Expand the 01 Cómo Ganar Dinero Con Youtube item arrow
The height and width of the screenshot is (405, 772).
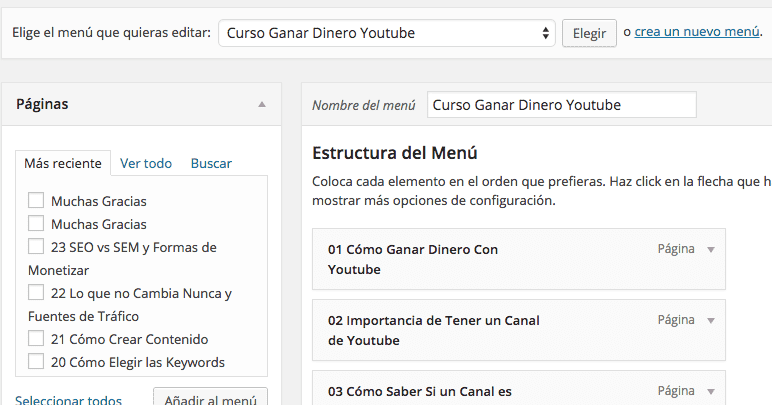click(711, 249)
